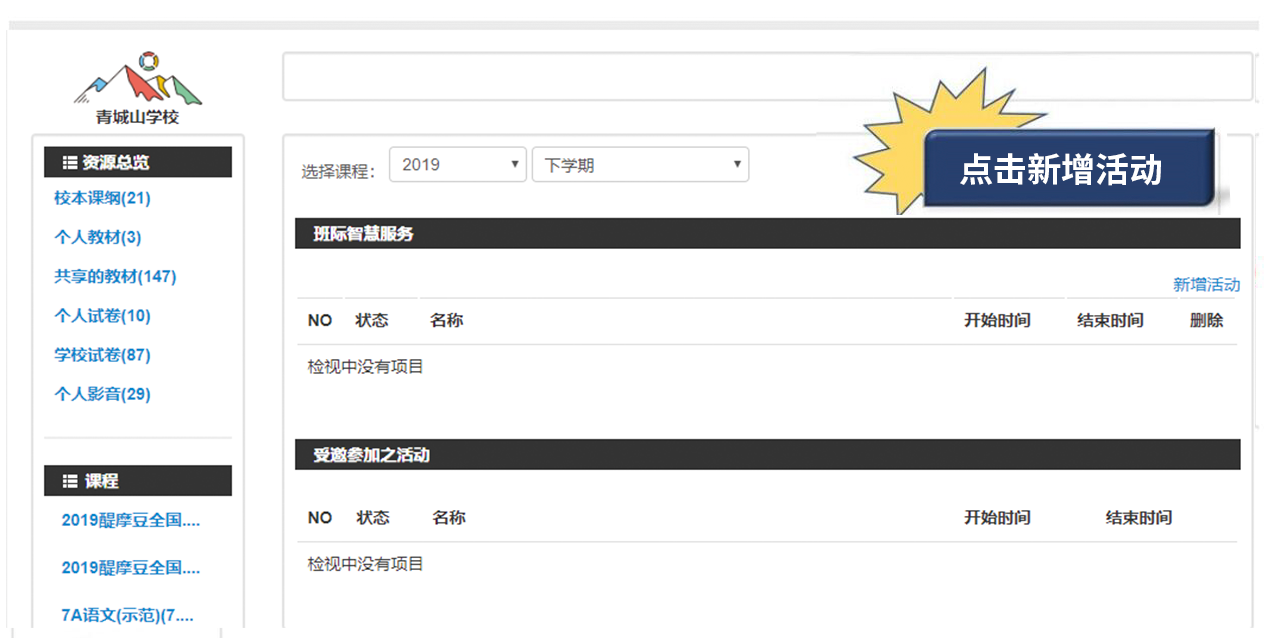Open the second 2019醍摩豆全国 course
The width and height of the screenshot is (1267, 638).
pos(131,568)
